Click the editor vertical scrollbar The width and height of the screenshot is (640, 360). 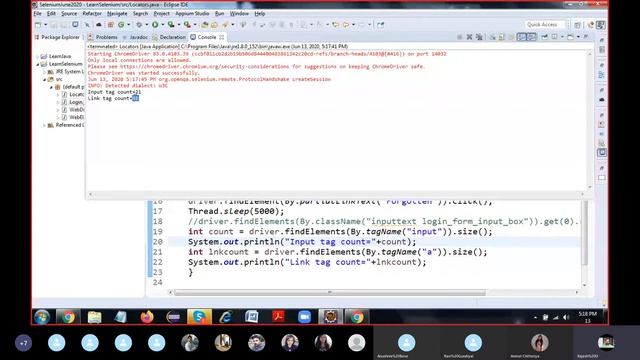584,233
